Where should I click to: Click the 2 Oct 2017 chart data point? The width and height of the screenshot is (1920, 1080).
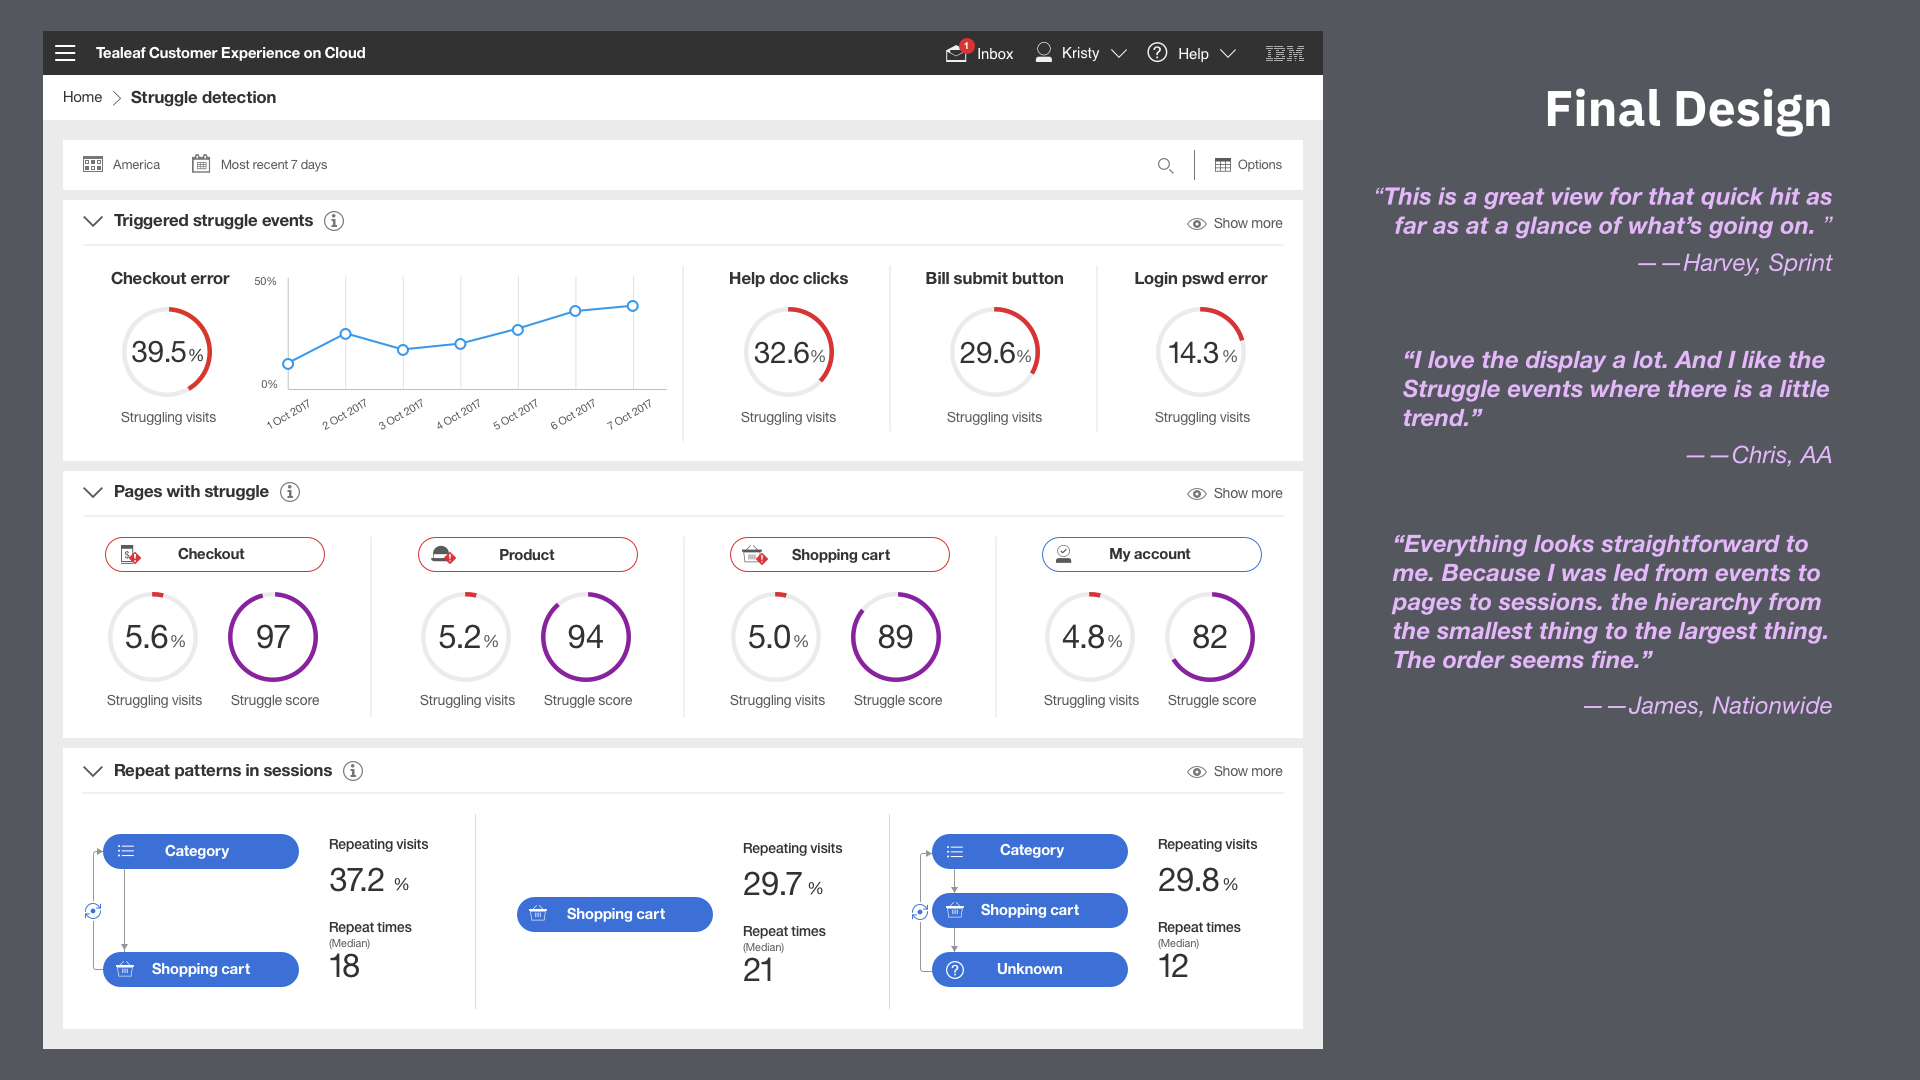pyautogui.click(x=345, y=334)
